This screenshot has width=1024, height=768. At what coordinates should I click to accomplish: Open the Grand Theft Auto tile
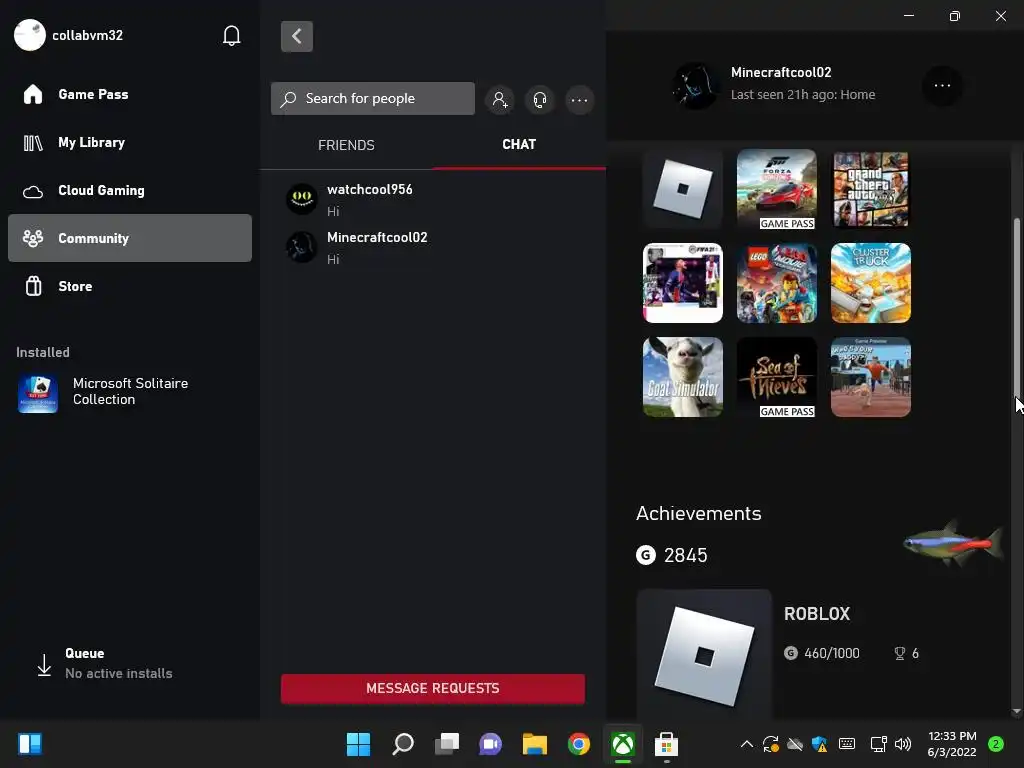(x=871, y=189)
